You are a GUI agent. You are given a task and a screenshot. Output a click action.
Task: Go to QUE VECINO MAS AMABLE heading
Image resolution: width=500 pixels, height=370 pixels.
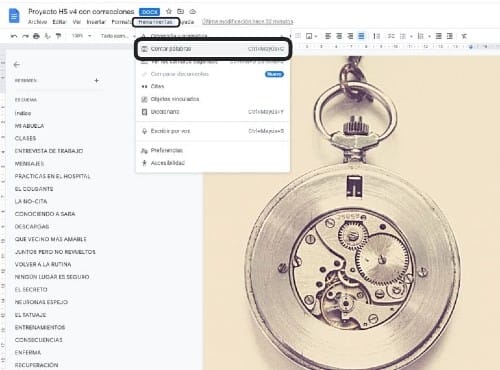click(51, 239)
